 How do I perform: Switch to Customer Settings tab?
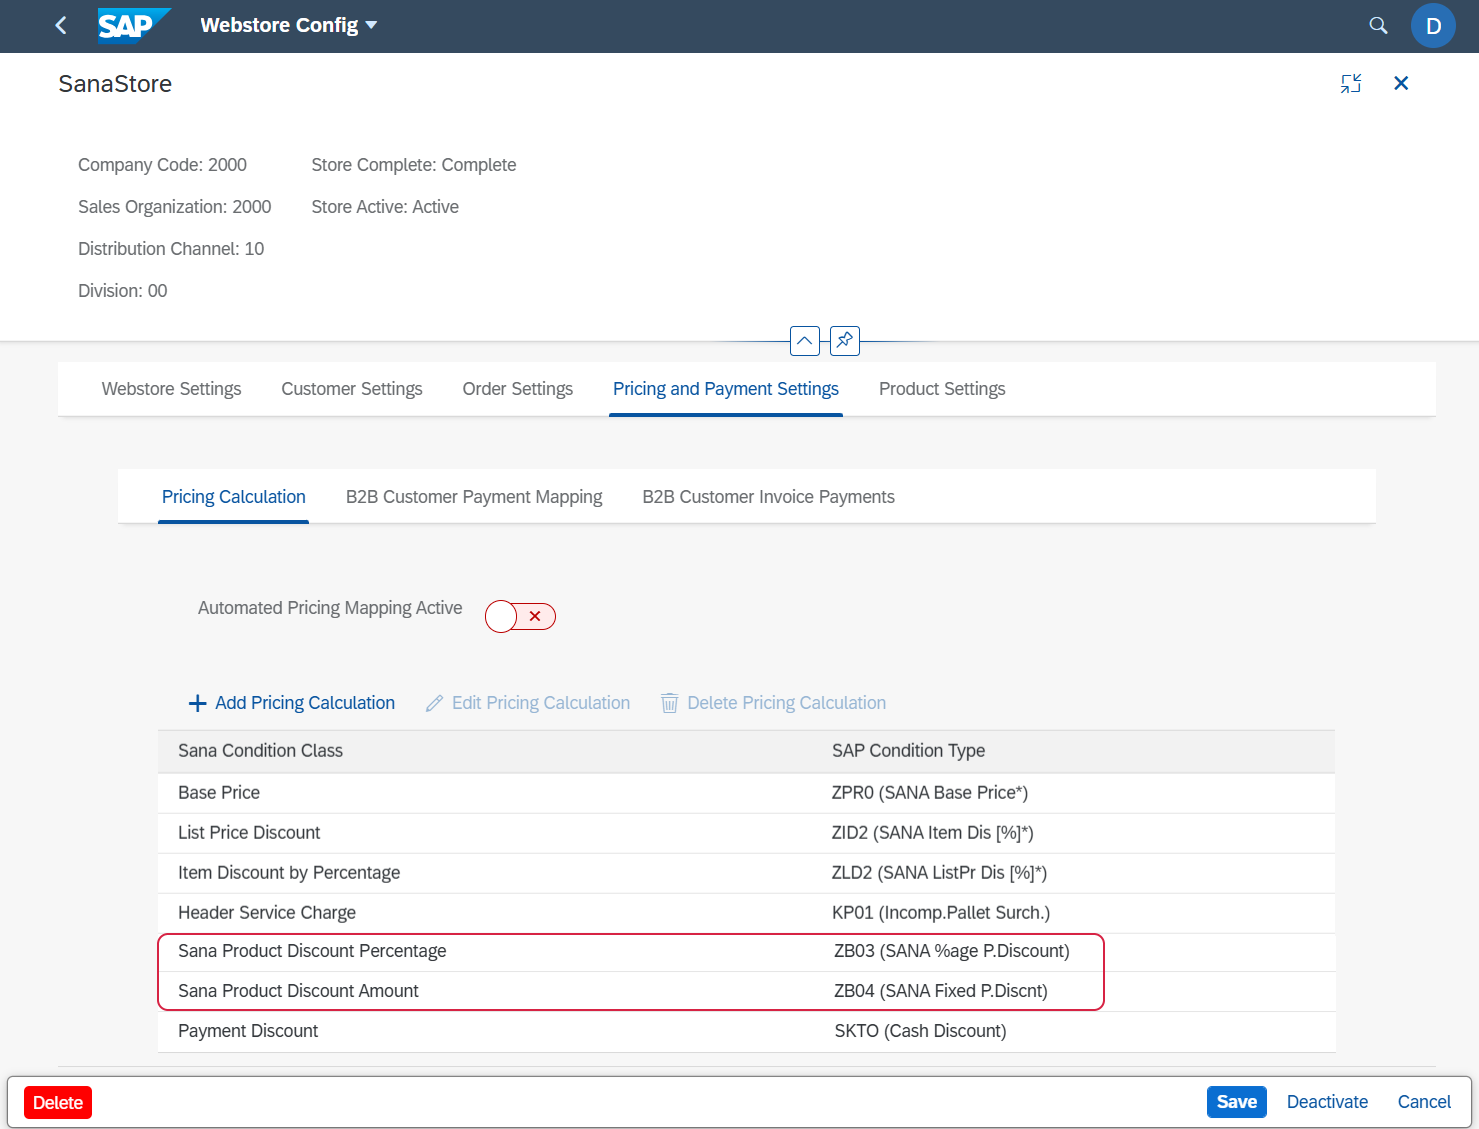tap(352, 389)
